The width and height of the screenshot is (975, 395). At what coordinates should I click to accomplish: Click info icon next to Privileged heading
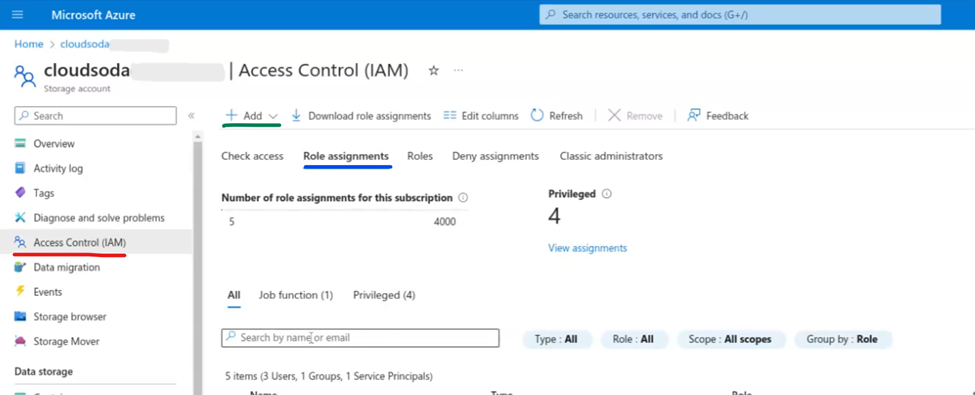pos(607,193)
